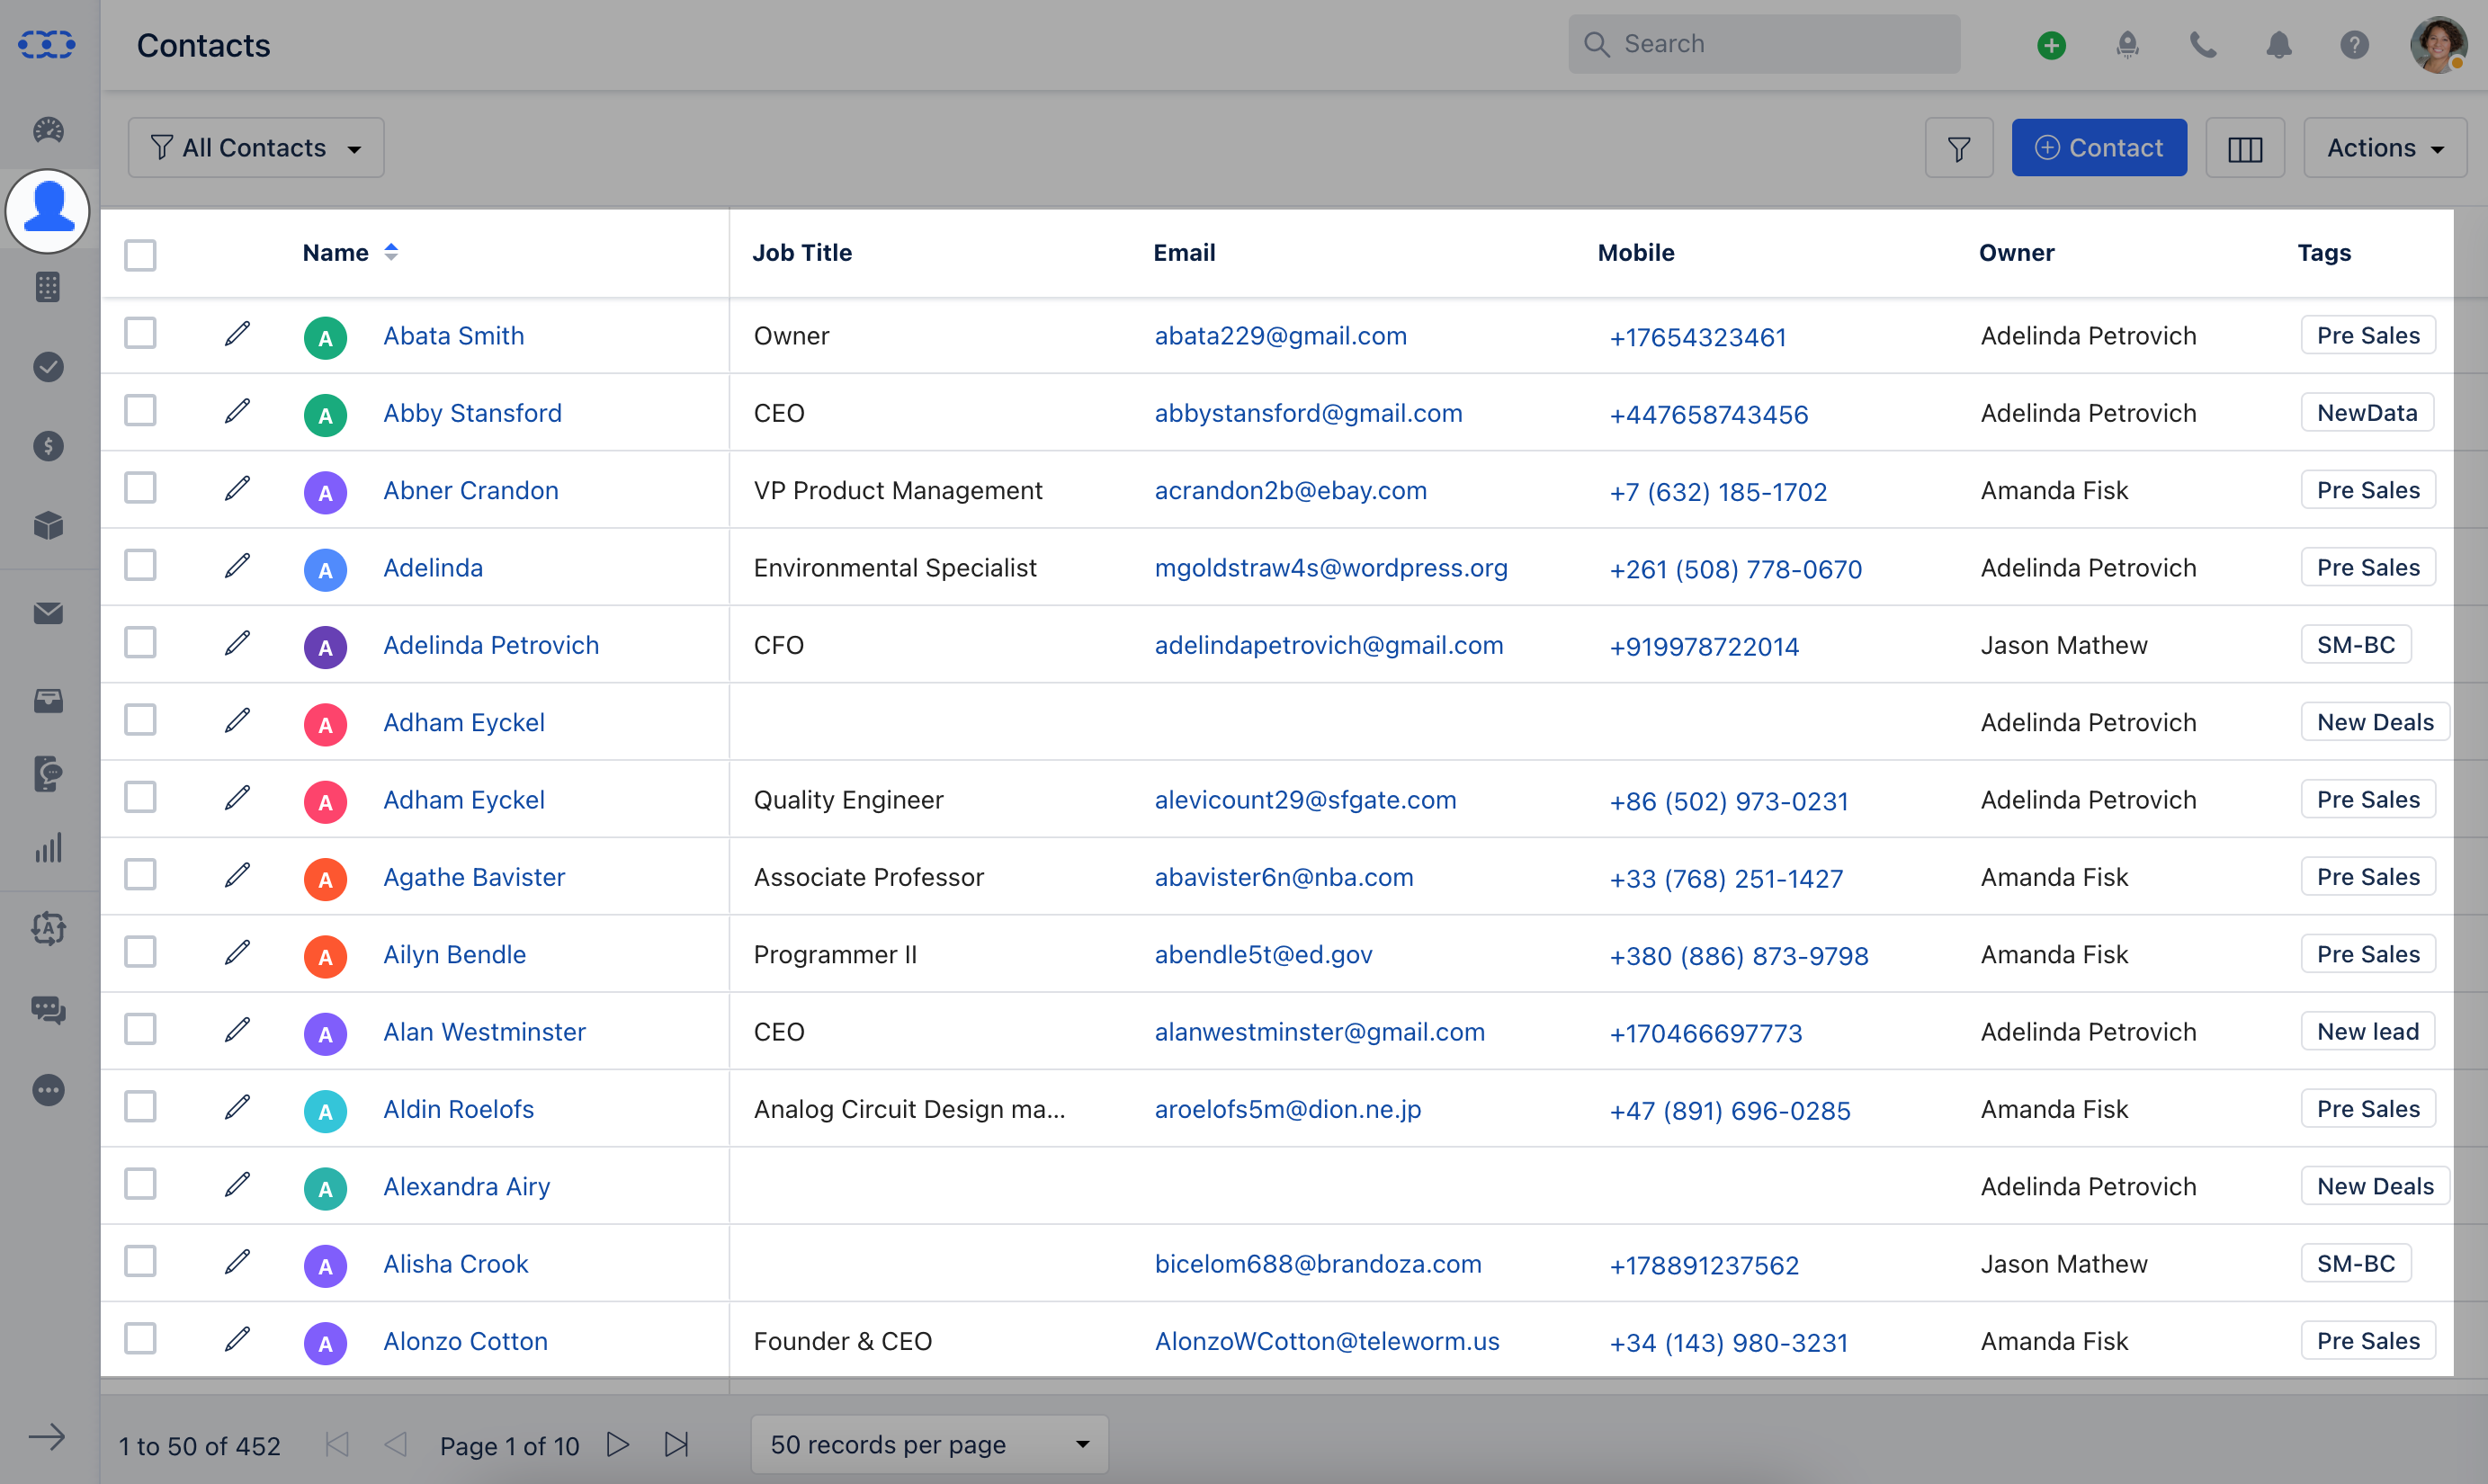The image size is (2488, 1484).
Task: Open the Reports bar-chart icon
Action: 48,849
